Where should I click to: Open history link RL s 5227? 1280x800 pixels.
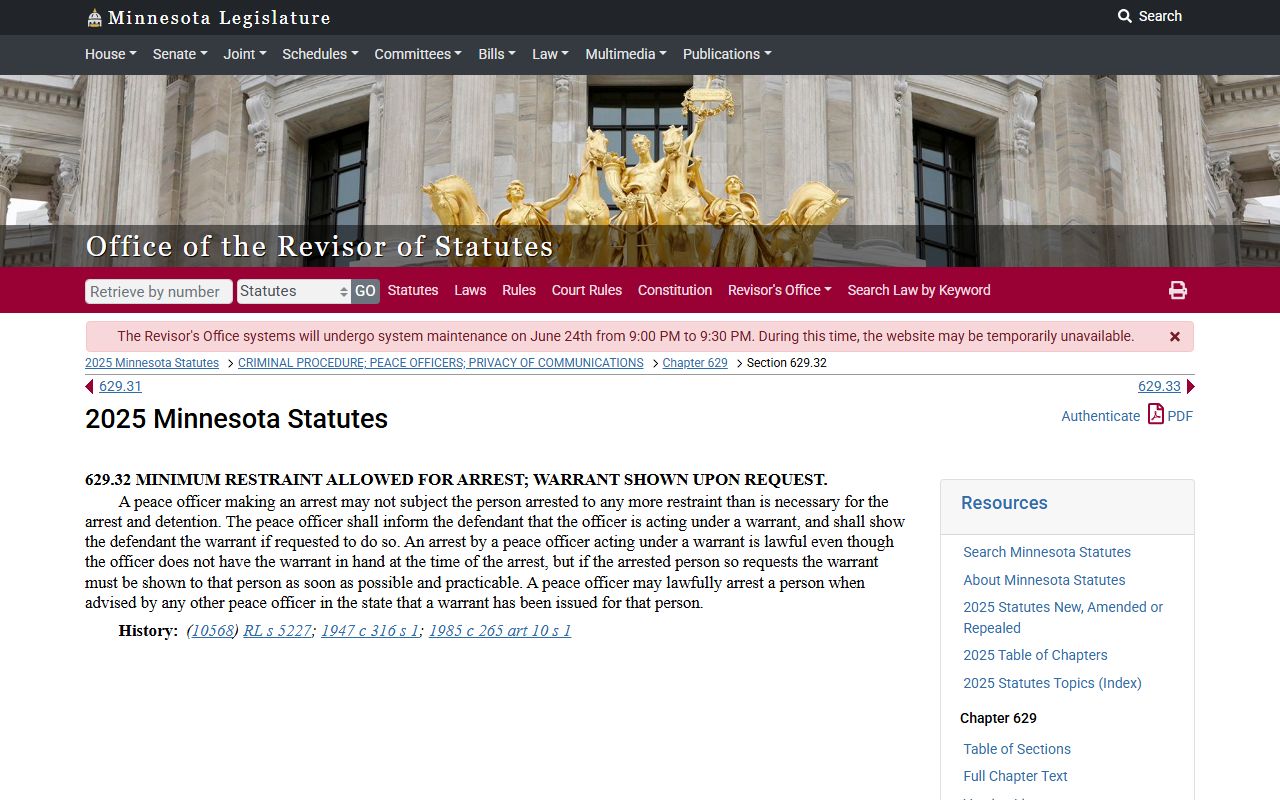pyautogui.click(x=277, y=630)
